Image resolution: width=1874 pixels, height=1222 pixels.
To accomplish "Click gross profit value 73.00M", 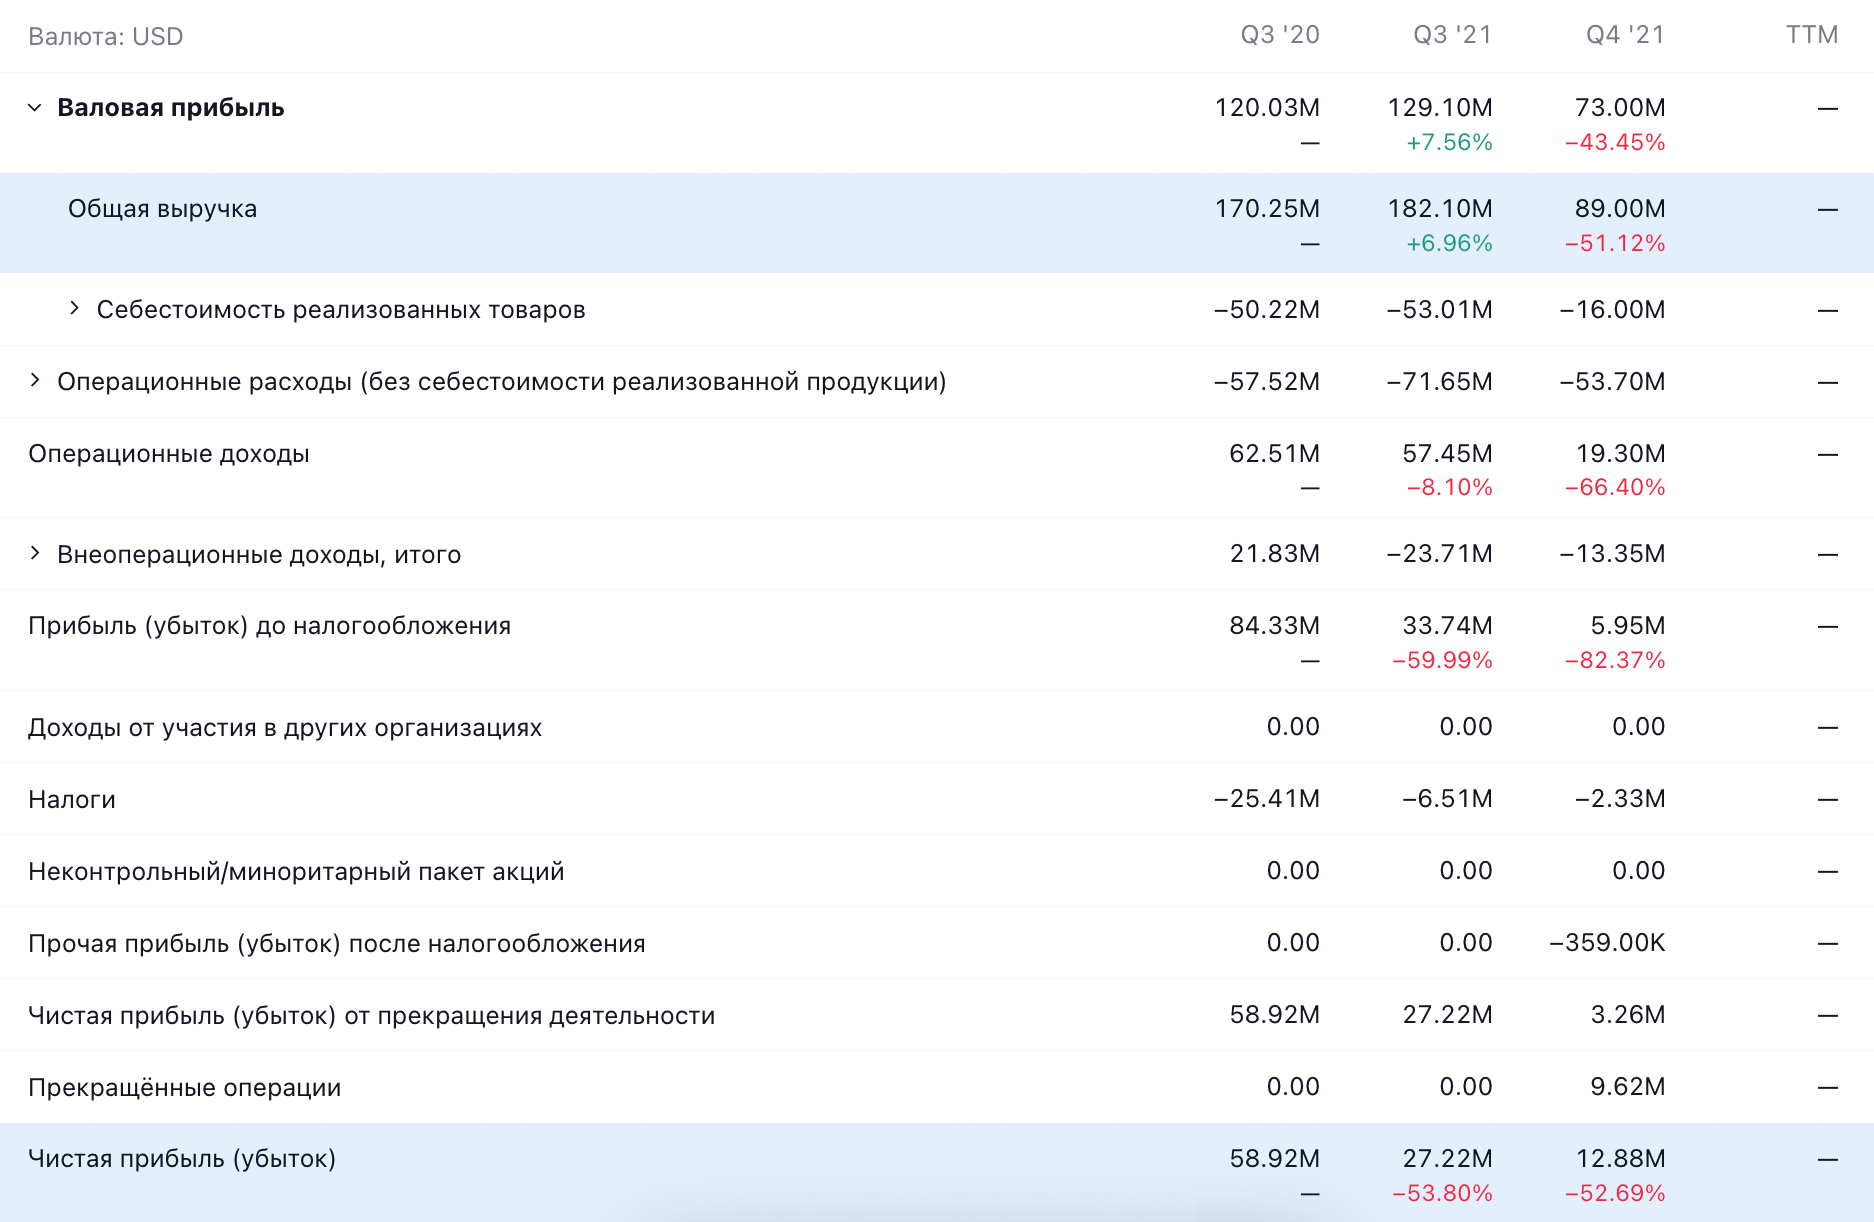I will coord(1620,108).
